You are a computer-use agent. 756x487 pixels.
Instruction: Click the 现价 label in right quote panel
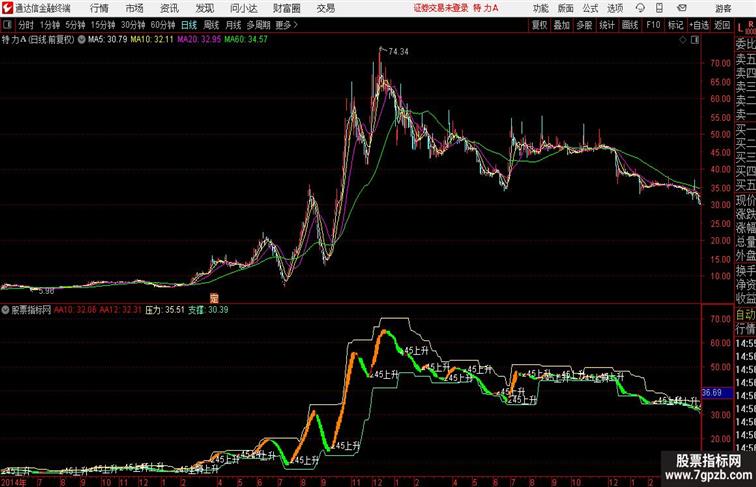(x=745, y=200)
